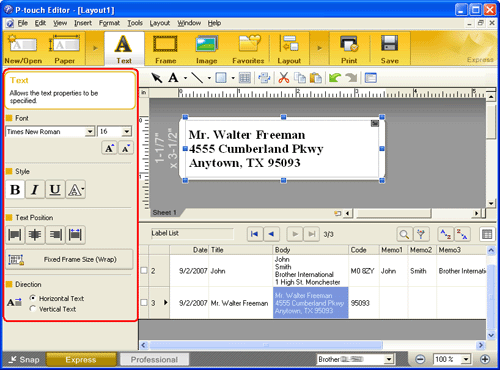Open the line tool dropdown arrow

tap(209, 78)
